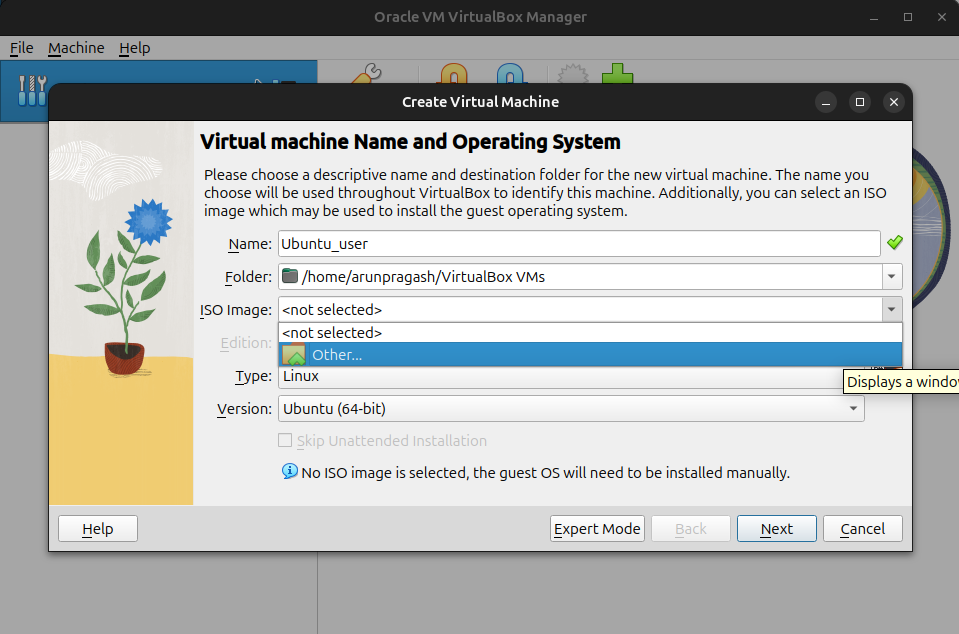Viewport: 959px width, 634px height.
Task: Click the 'No ISO image is selected' notice text
Action: pos(546,473)
